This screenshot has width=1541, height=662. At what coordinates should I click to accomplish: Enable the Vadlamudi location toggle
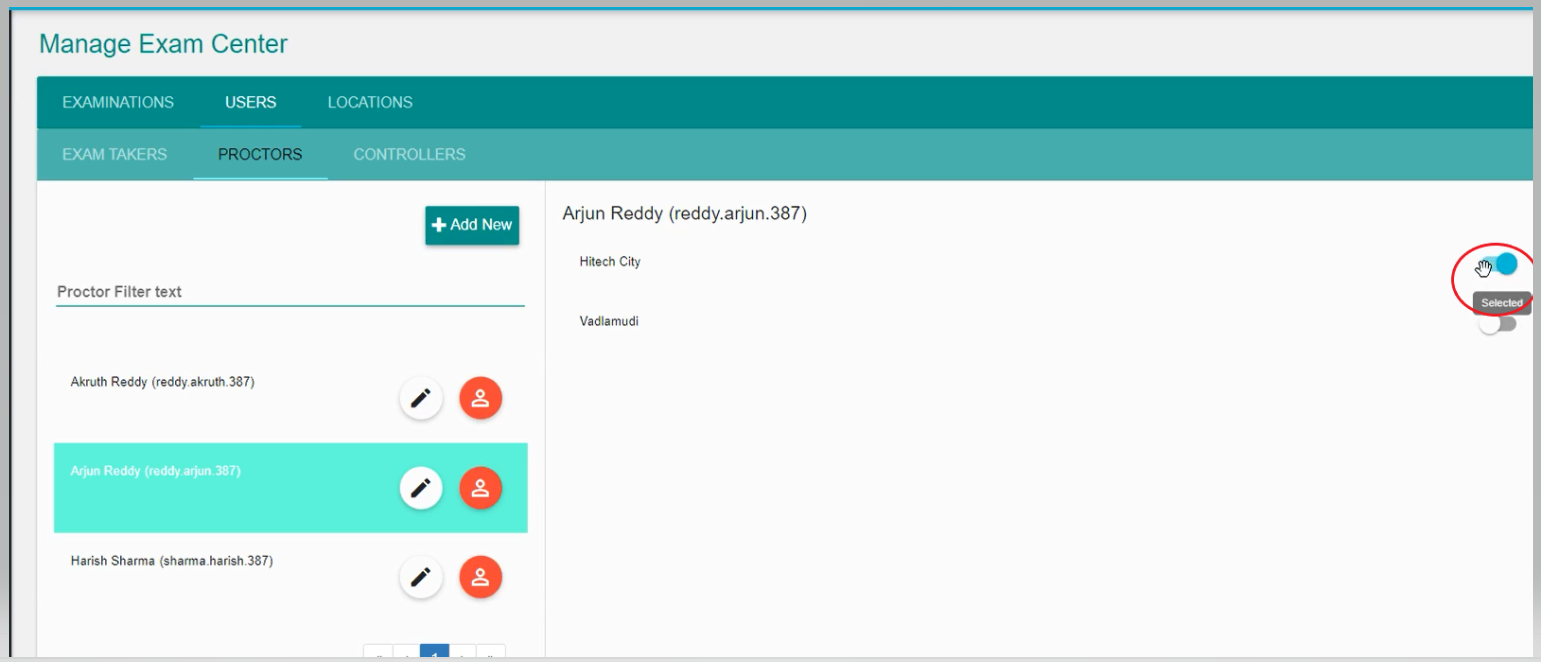(1497, 325)
